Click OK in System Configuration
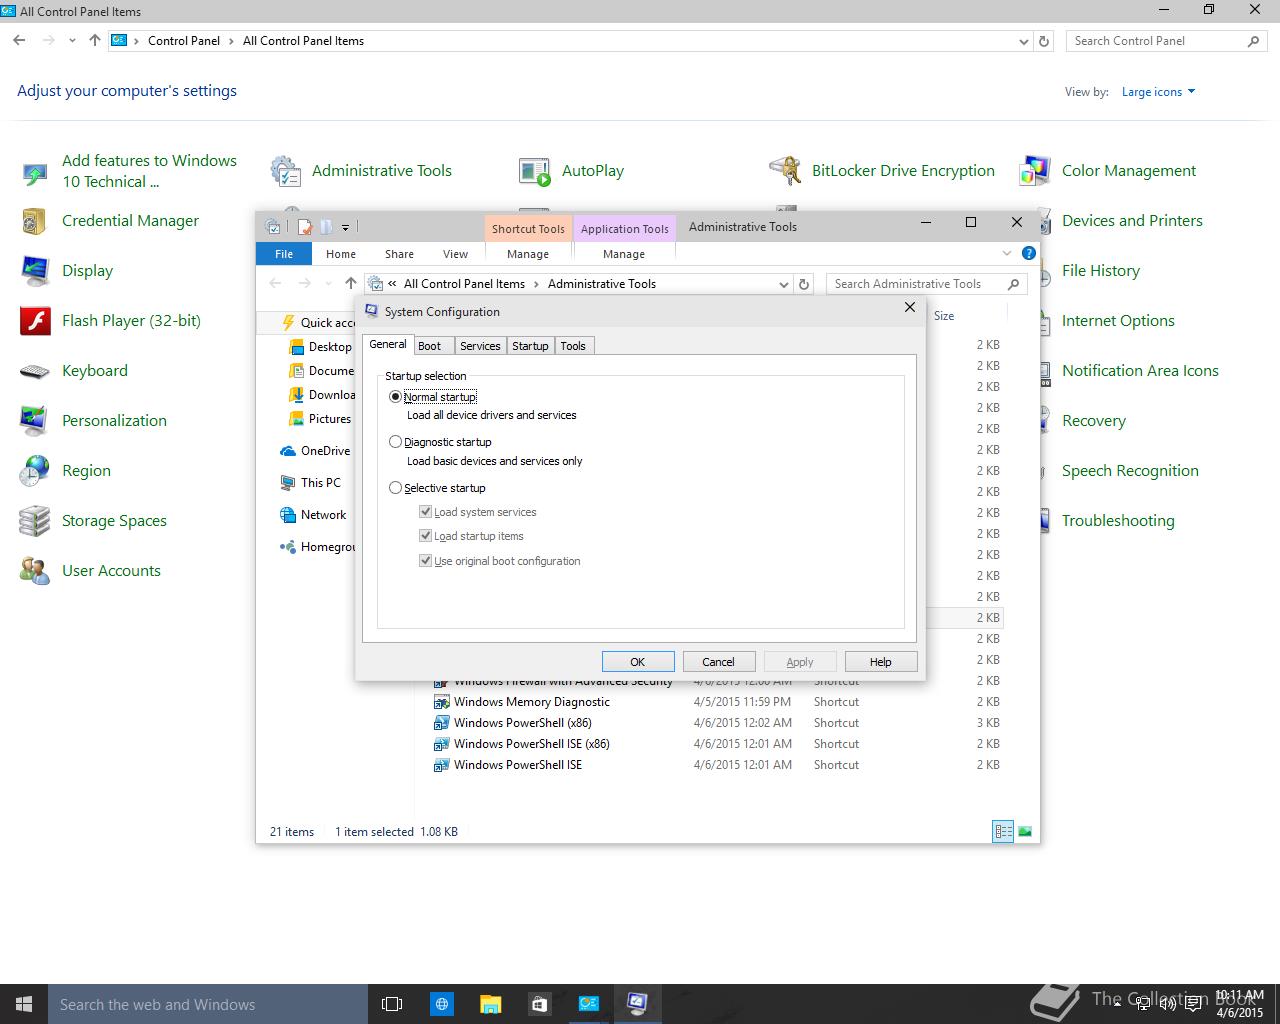 coord(637,662)
